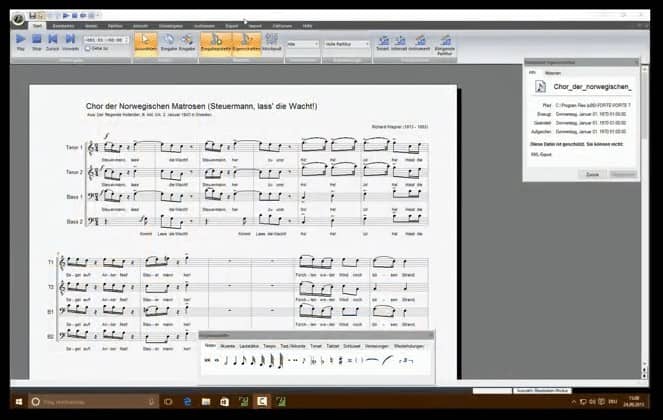Screen dimensions: 663x420
Task: Click the Instrument transpose icon
Action: [419, 44]
